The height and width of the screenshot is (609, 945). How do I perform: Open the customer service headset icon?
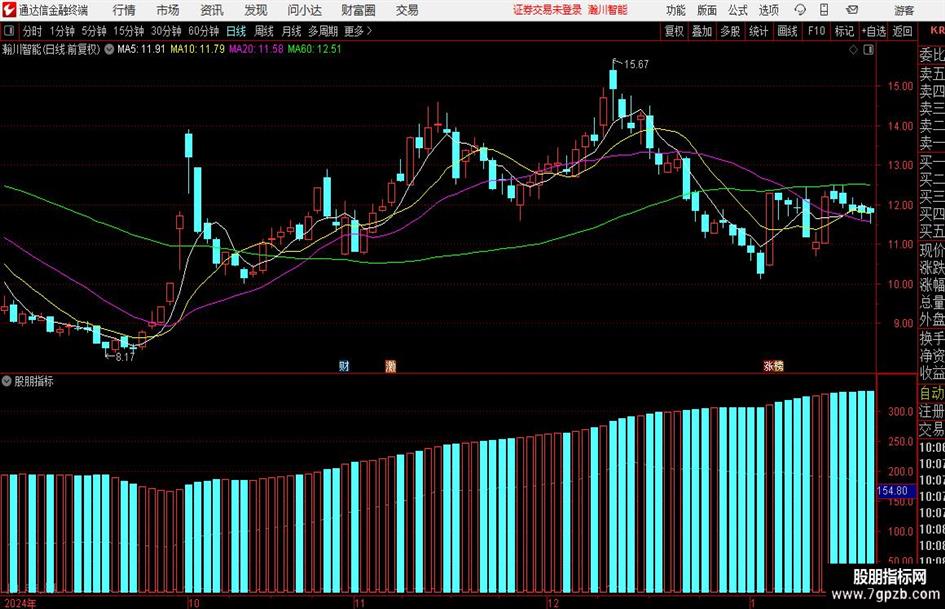point(800,10)
